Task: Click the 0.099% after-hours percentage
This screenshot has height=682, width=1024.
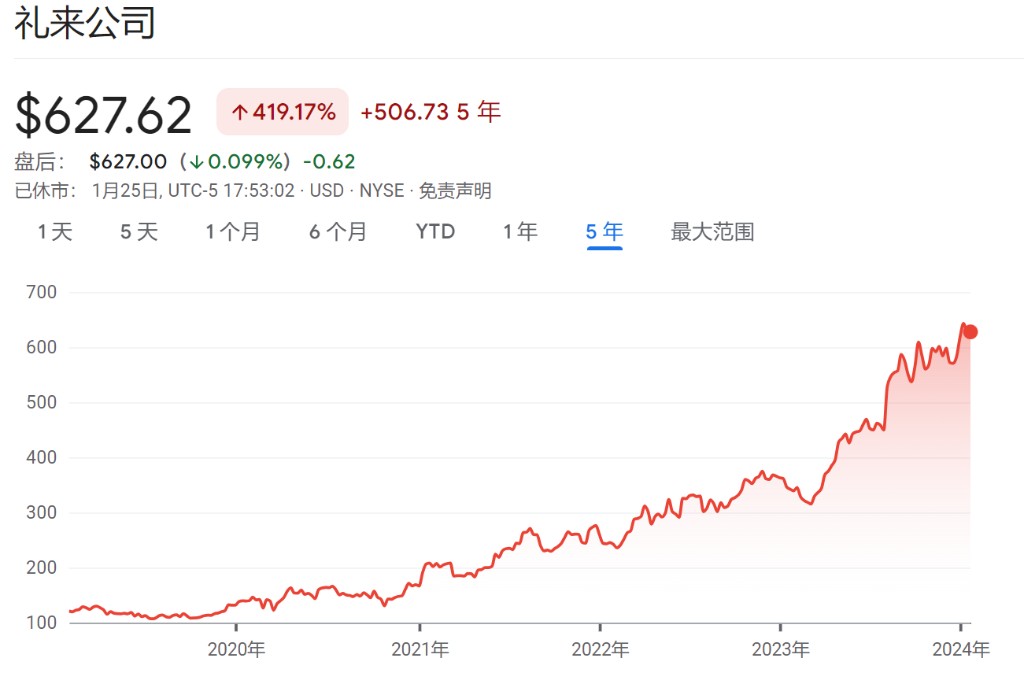Action: 246,161
